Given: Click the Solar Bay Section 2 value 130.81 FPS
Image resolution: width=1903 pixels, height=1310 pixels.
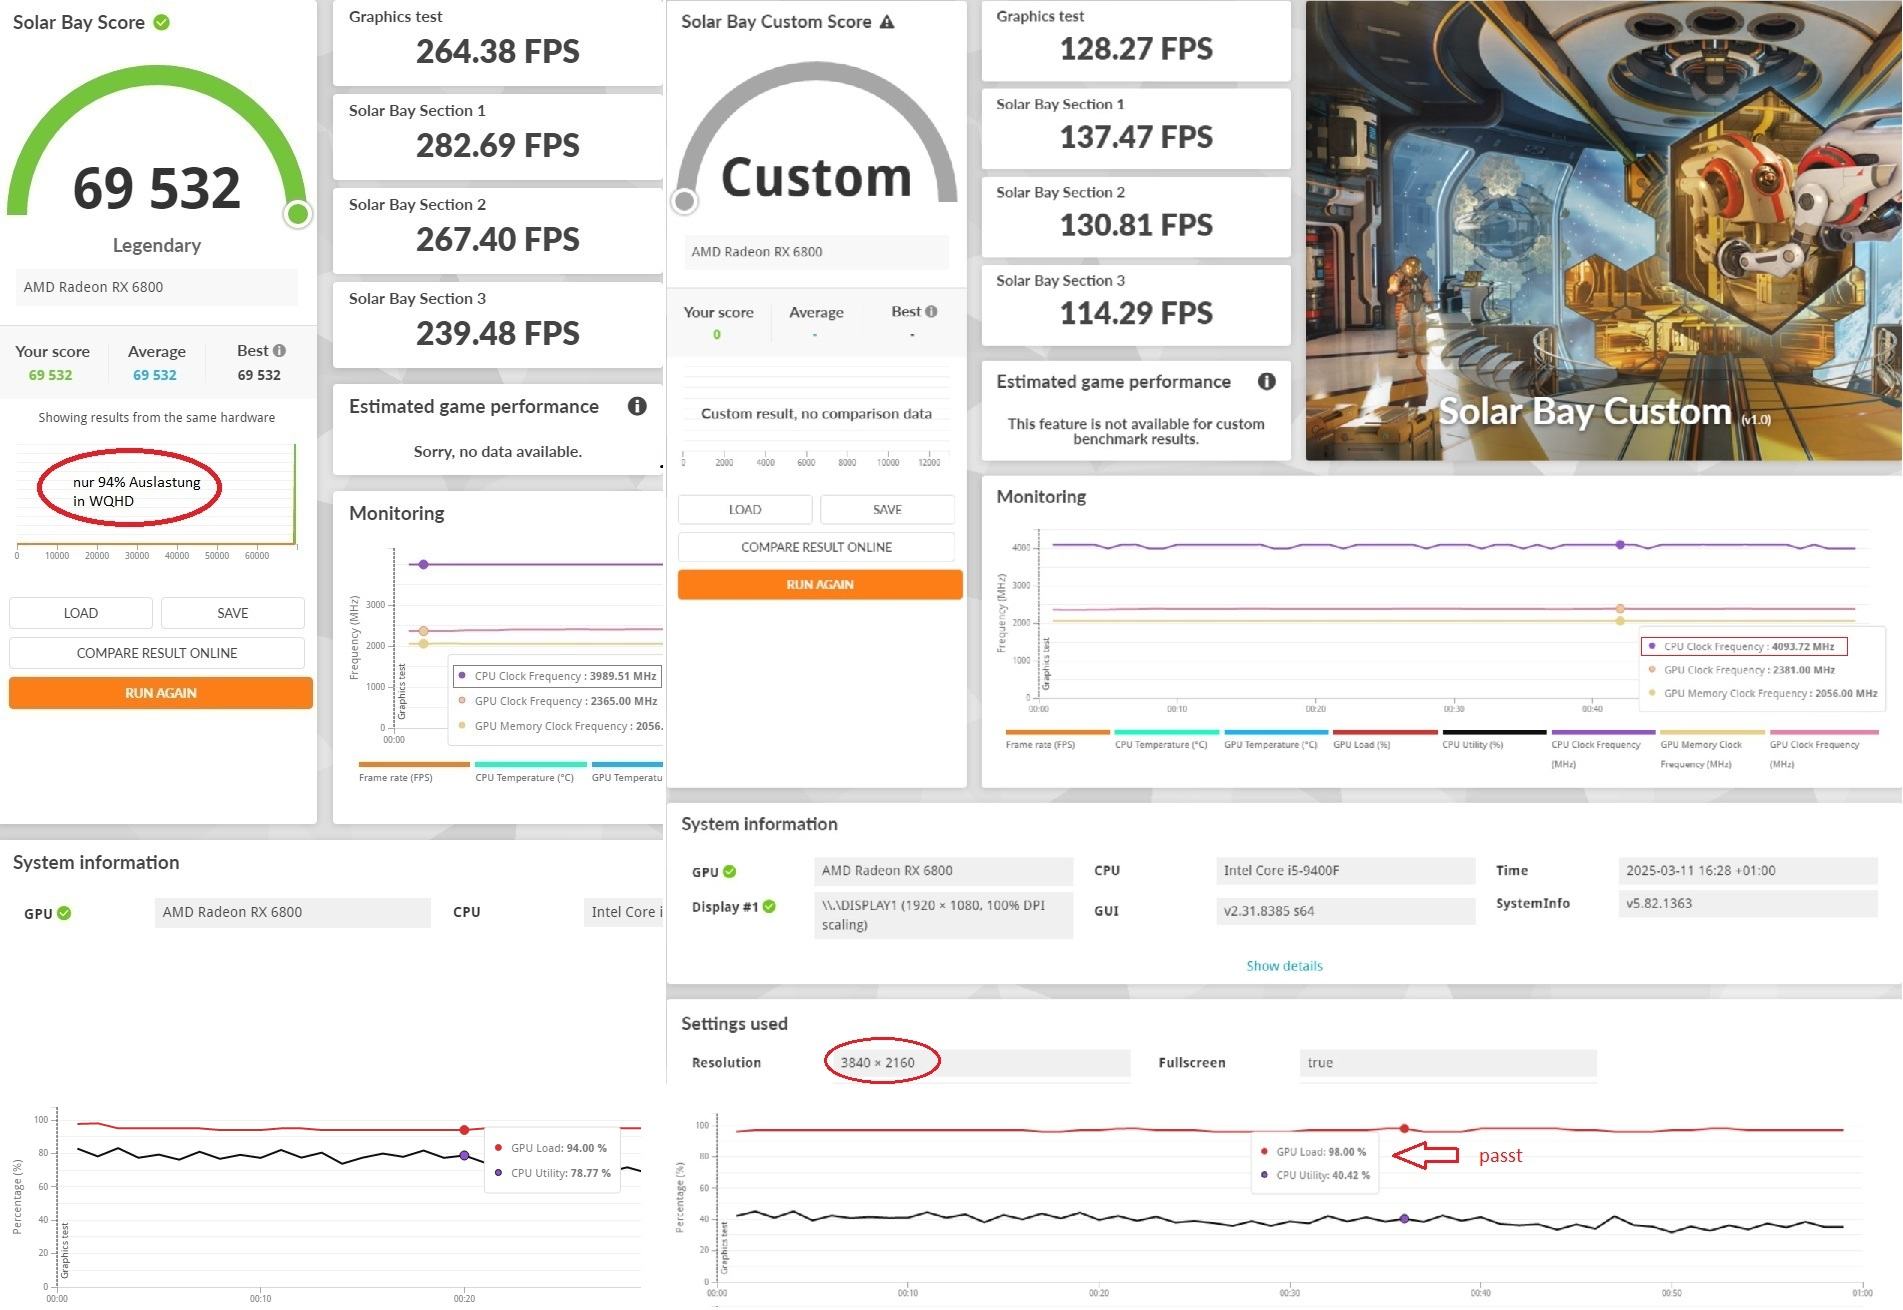Looking at the screenshot, I should click(x=1136, y=225).
